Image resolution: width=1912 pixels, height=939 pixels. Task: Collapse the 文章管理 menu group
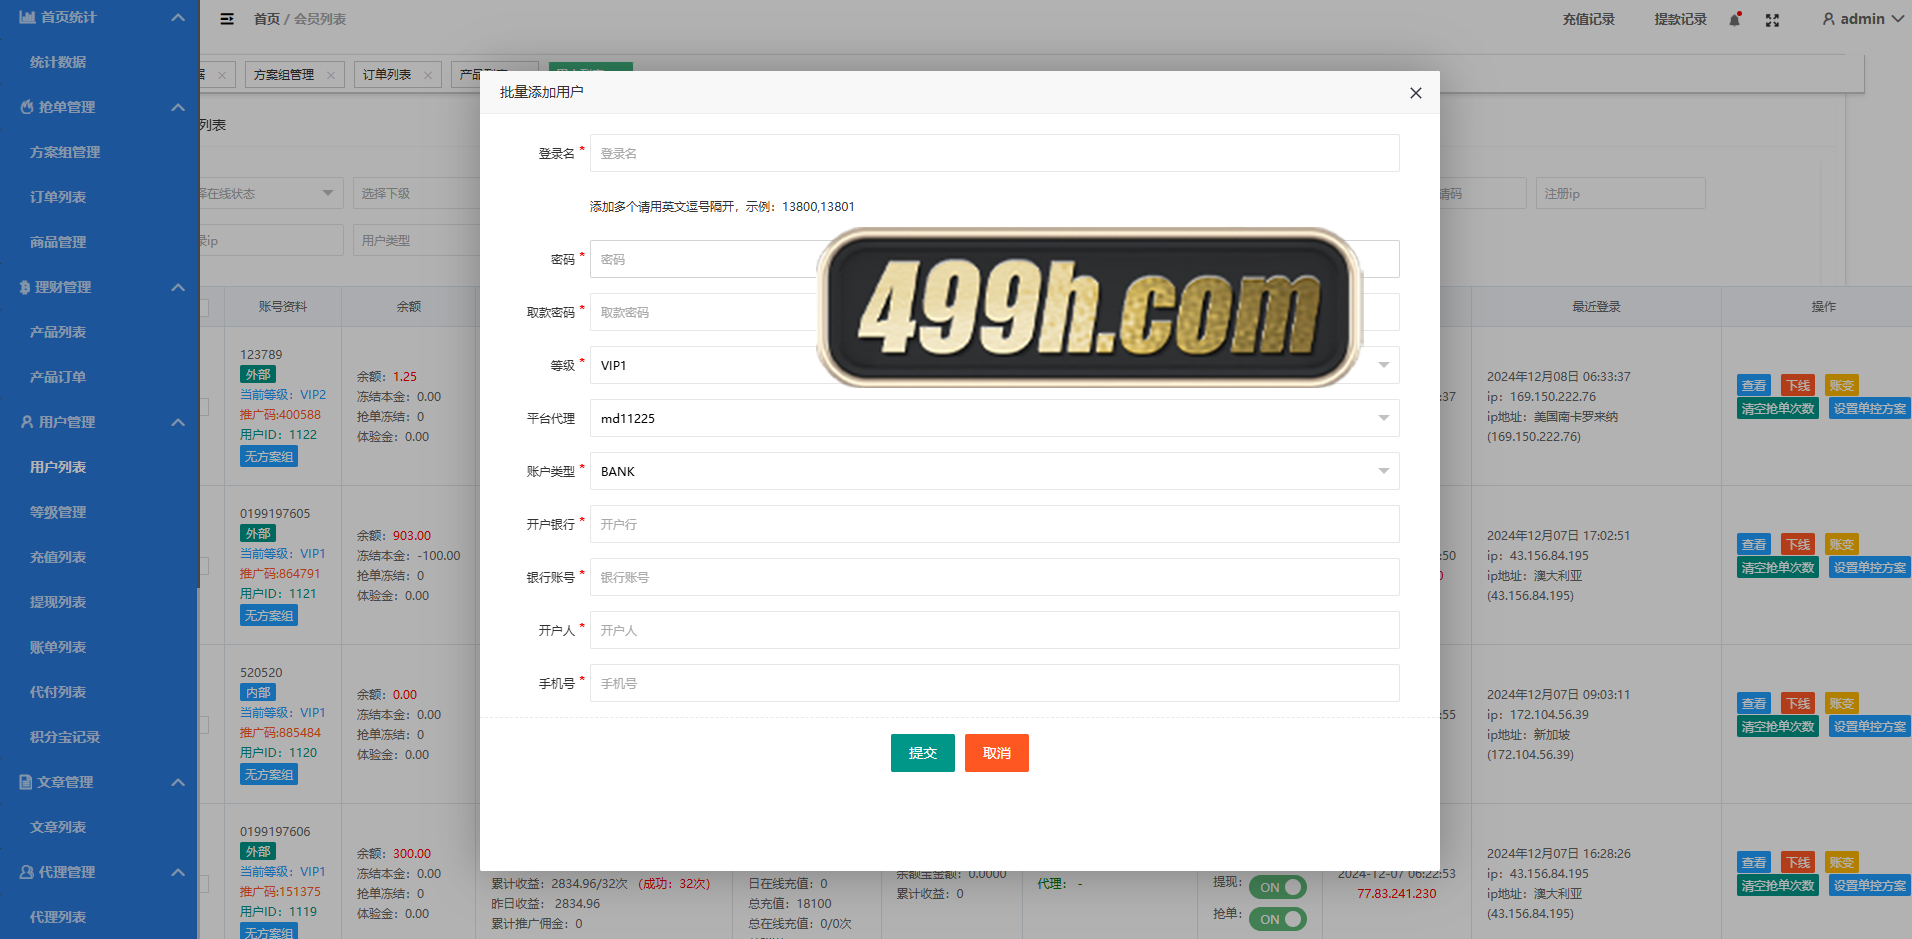[178, 782]
